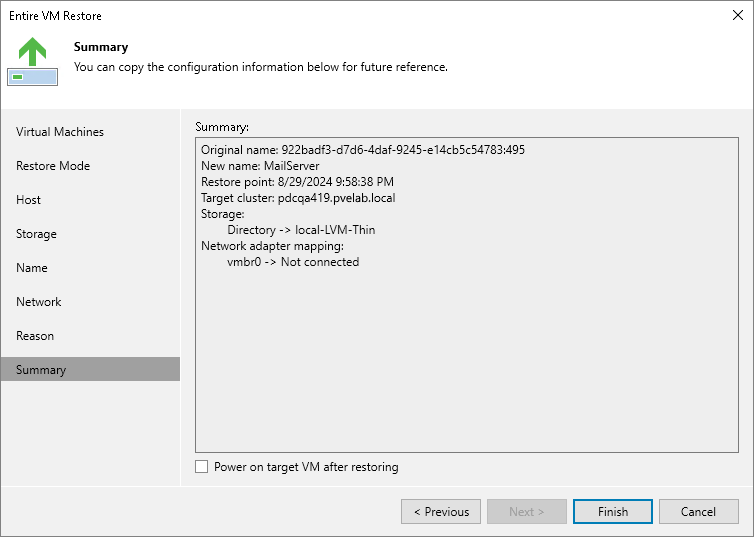Screen dimensions: 754x537
Task: Click the green restore arrow icon
Action: (x=32, y=61)
